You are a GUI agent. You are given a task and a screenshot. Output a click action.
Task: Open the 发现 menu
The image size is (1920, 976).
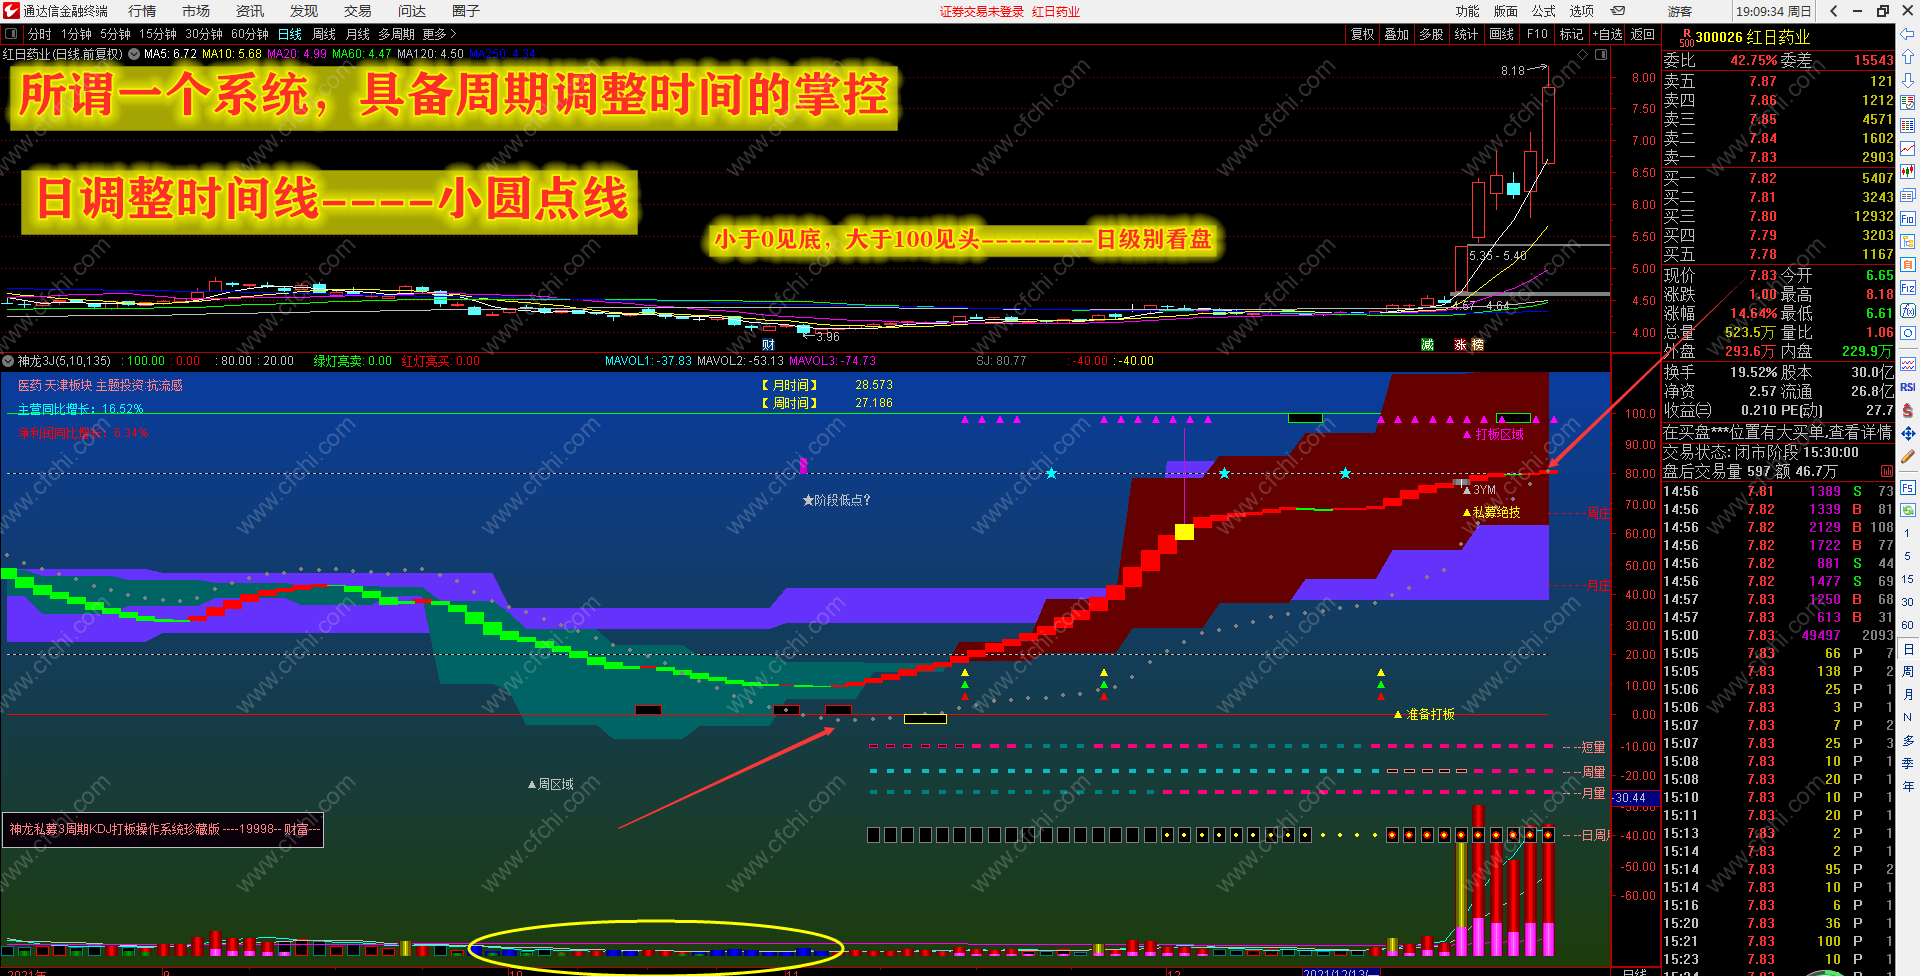pyautogui.click(x=304, y=11)
